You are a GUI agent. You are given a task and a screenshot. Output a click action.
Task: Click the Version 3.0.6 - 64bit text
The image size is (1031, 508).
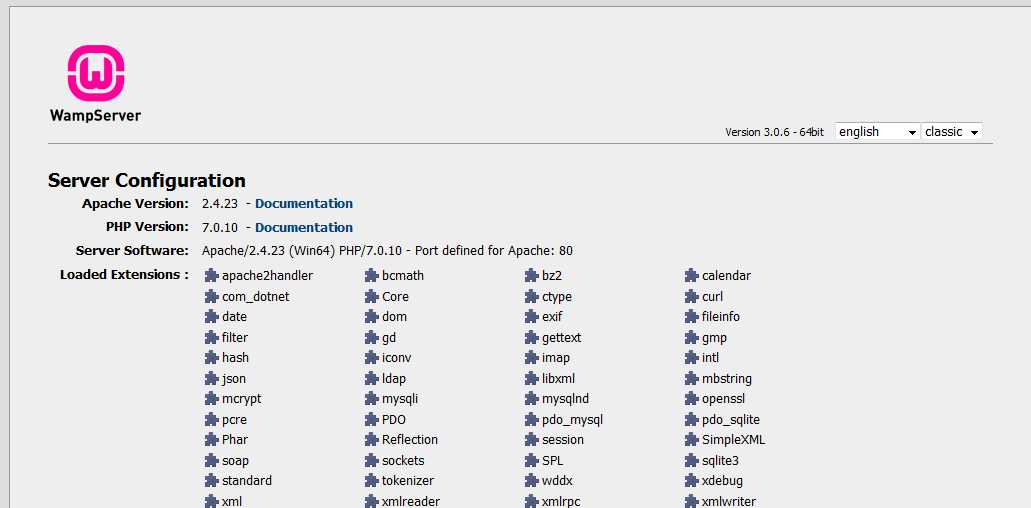pos(774,132)
